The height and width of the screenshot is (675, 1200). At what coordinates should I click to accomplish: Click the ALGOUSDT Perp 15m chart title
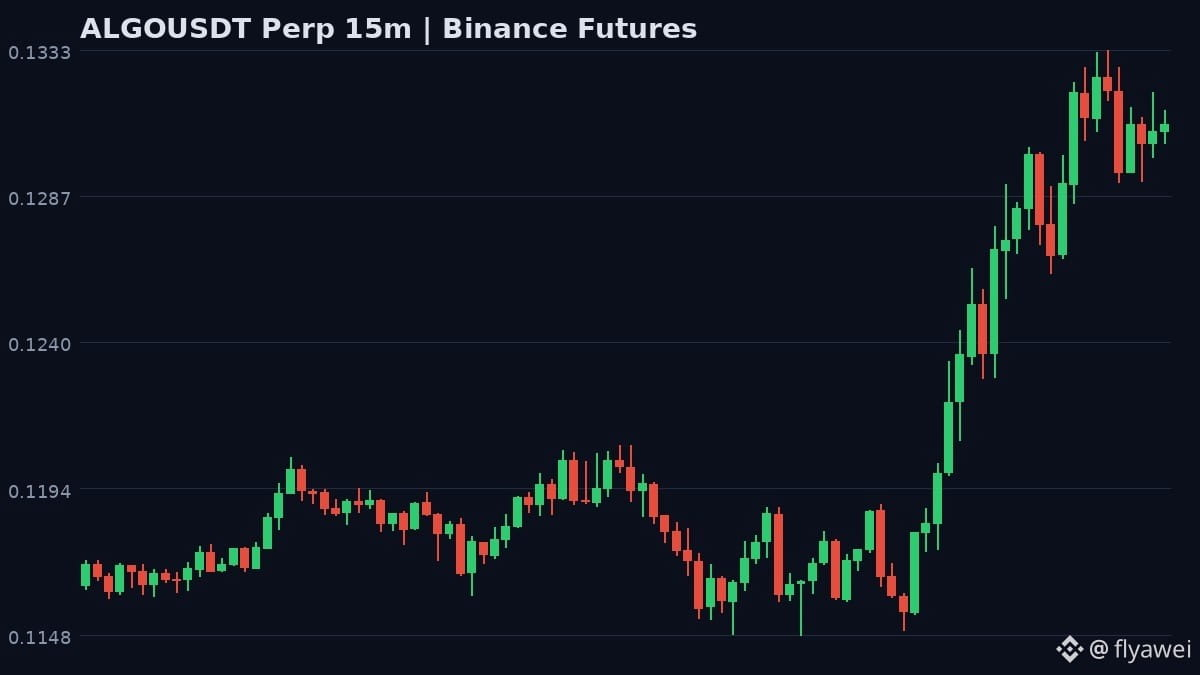(x=246, y=28)
